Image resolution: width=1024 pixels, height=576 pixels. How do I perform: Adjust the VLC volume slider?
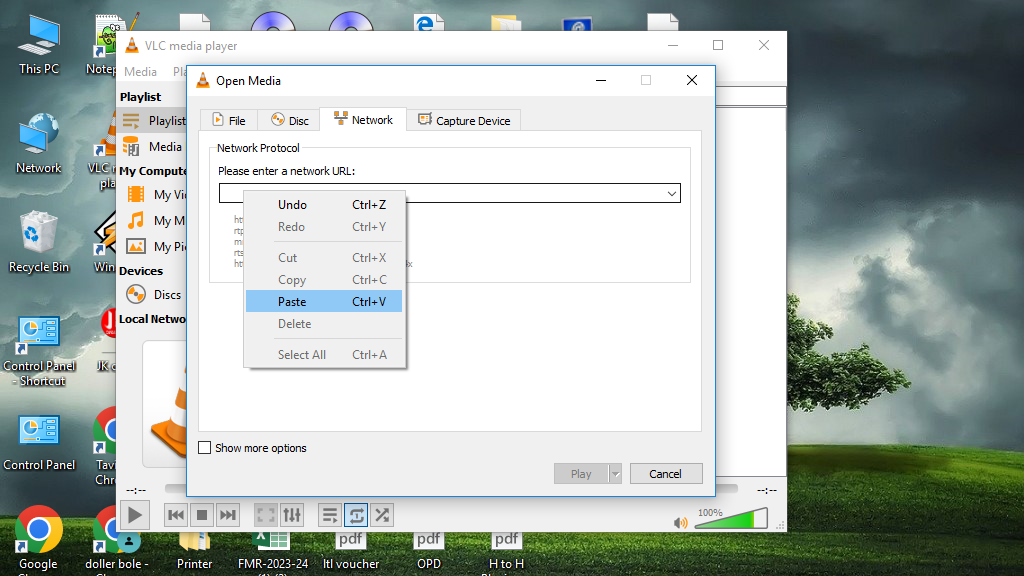731,519
